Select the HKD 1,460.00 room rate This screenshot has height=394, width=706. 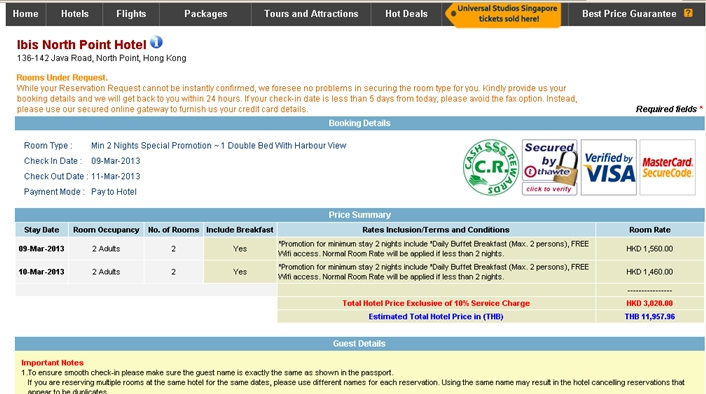click(x=650, y=272)
